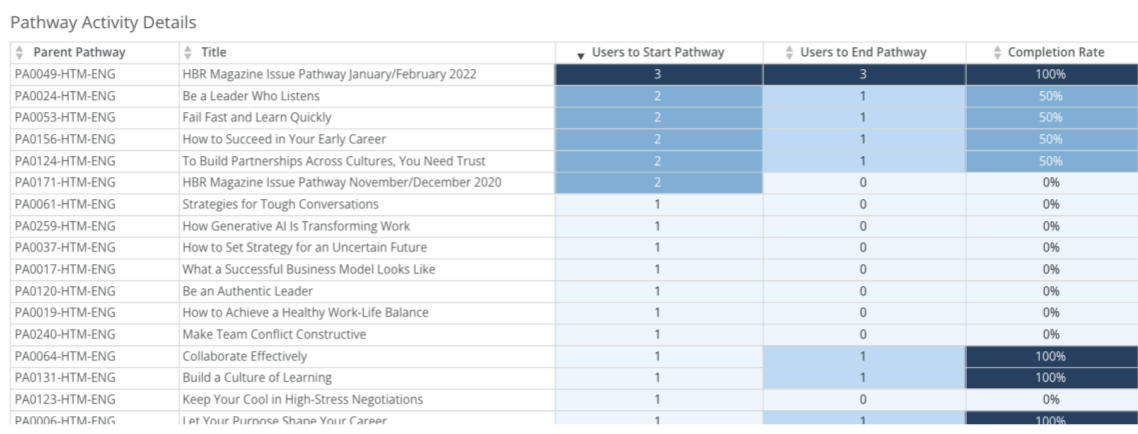Select 'Keep Your Cool in High-Stress Negotiations'

302,399
